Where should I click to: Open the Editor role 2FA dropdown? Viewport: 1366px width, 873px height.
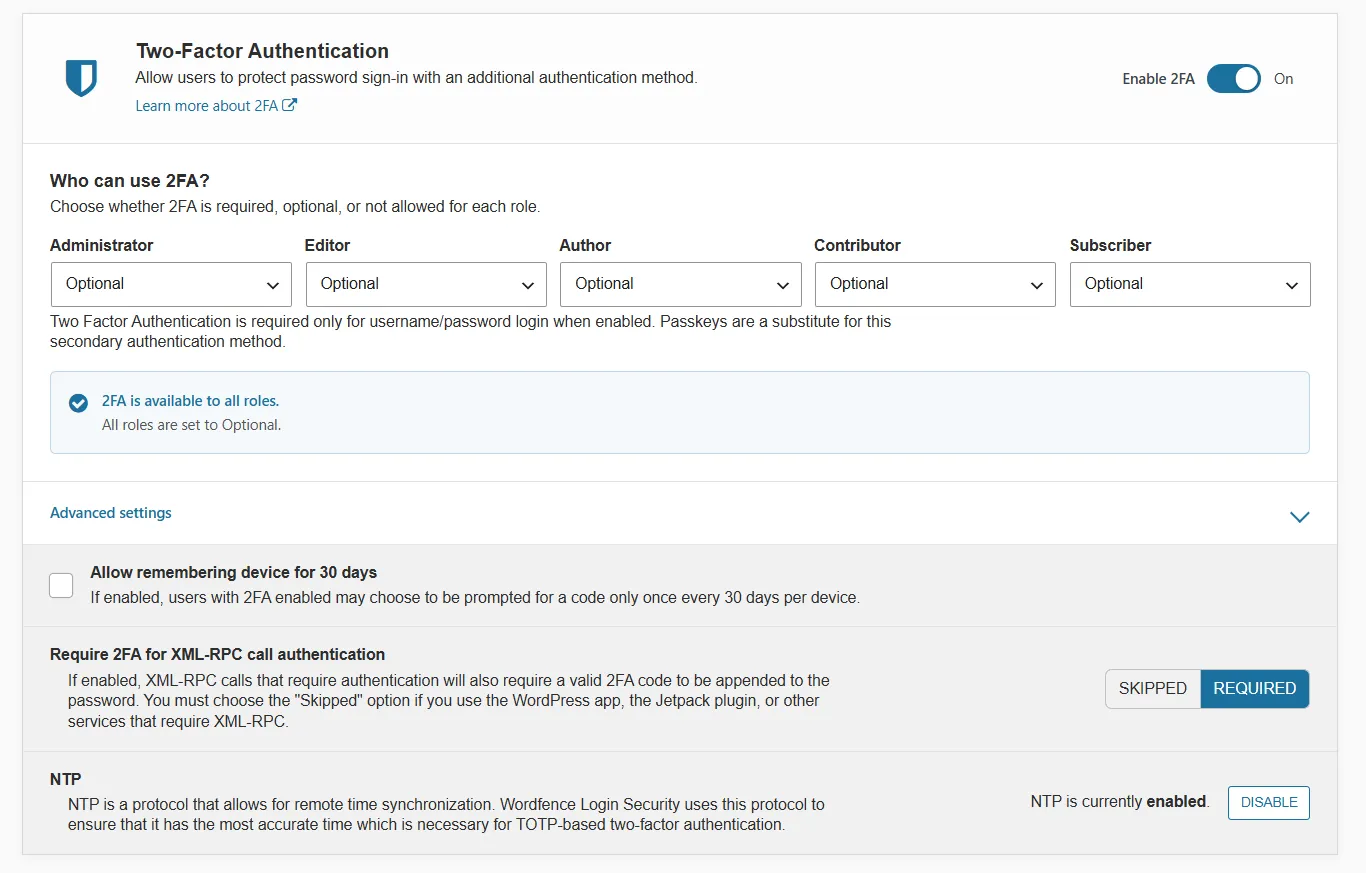click(426, 284)
